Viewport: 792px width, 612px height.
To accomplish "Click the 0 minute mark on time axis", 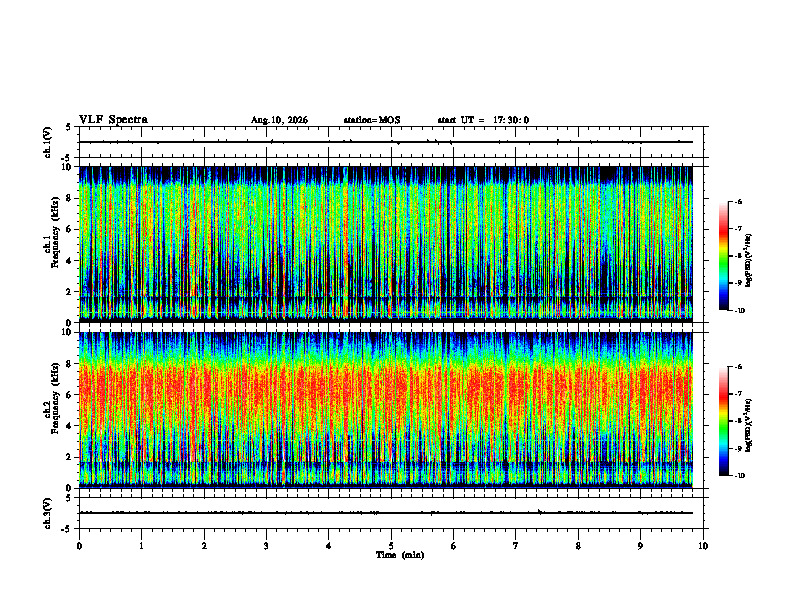I will [x=79, y=546].
